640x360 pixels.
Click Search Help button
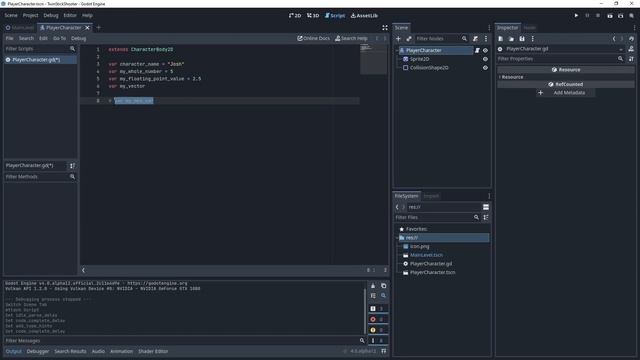[351, 38]
